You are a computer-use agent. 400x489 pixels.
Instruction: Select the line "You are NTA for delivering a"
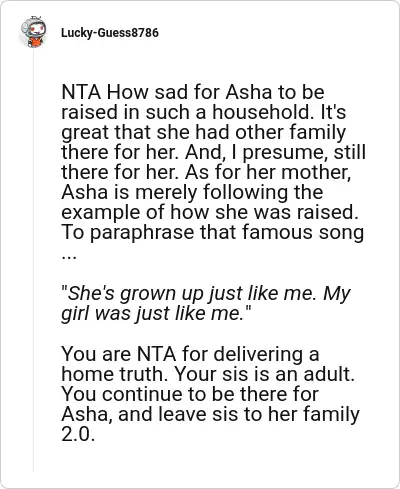pos(190,354)
